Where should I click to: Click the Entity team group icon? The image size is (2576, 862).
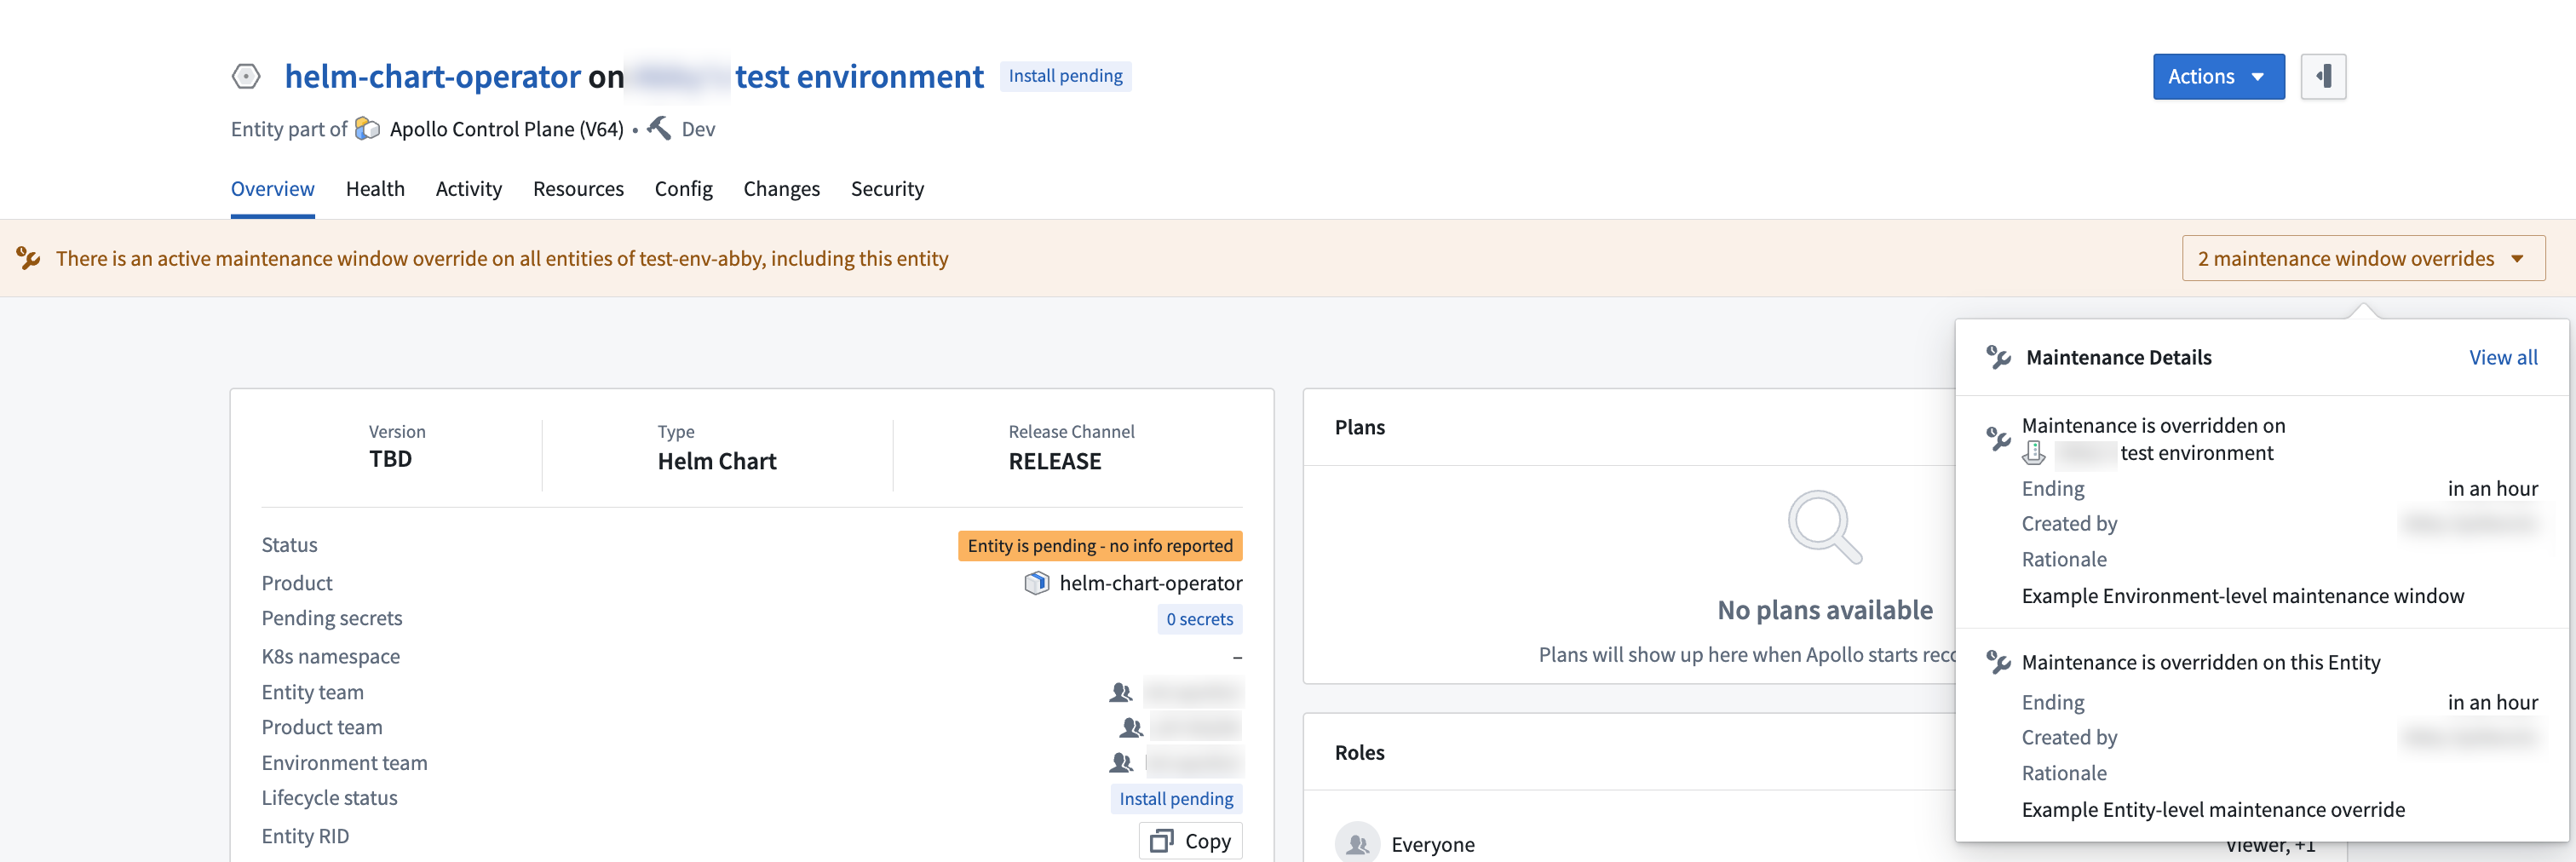click(x=1121, y=692)
